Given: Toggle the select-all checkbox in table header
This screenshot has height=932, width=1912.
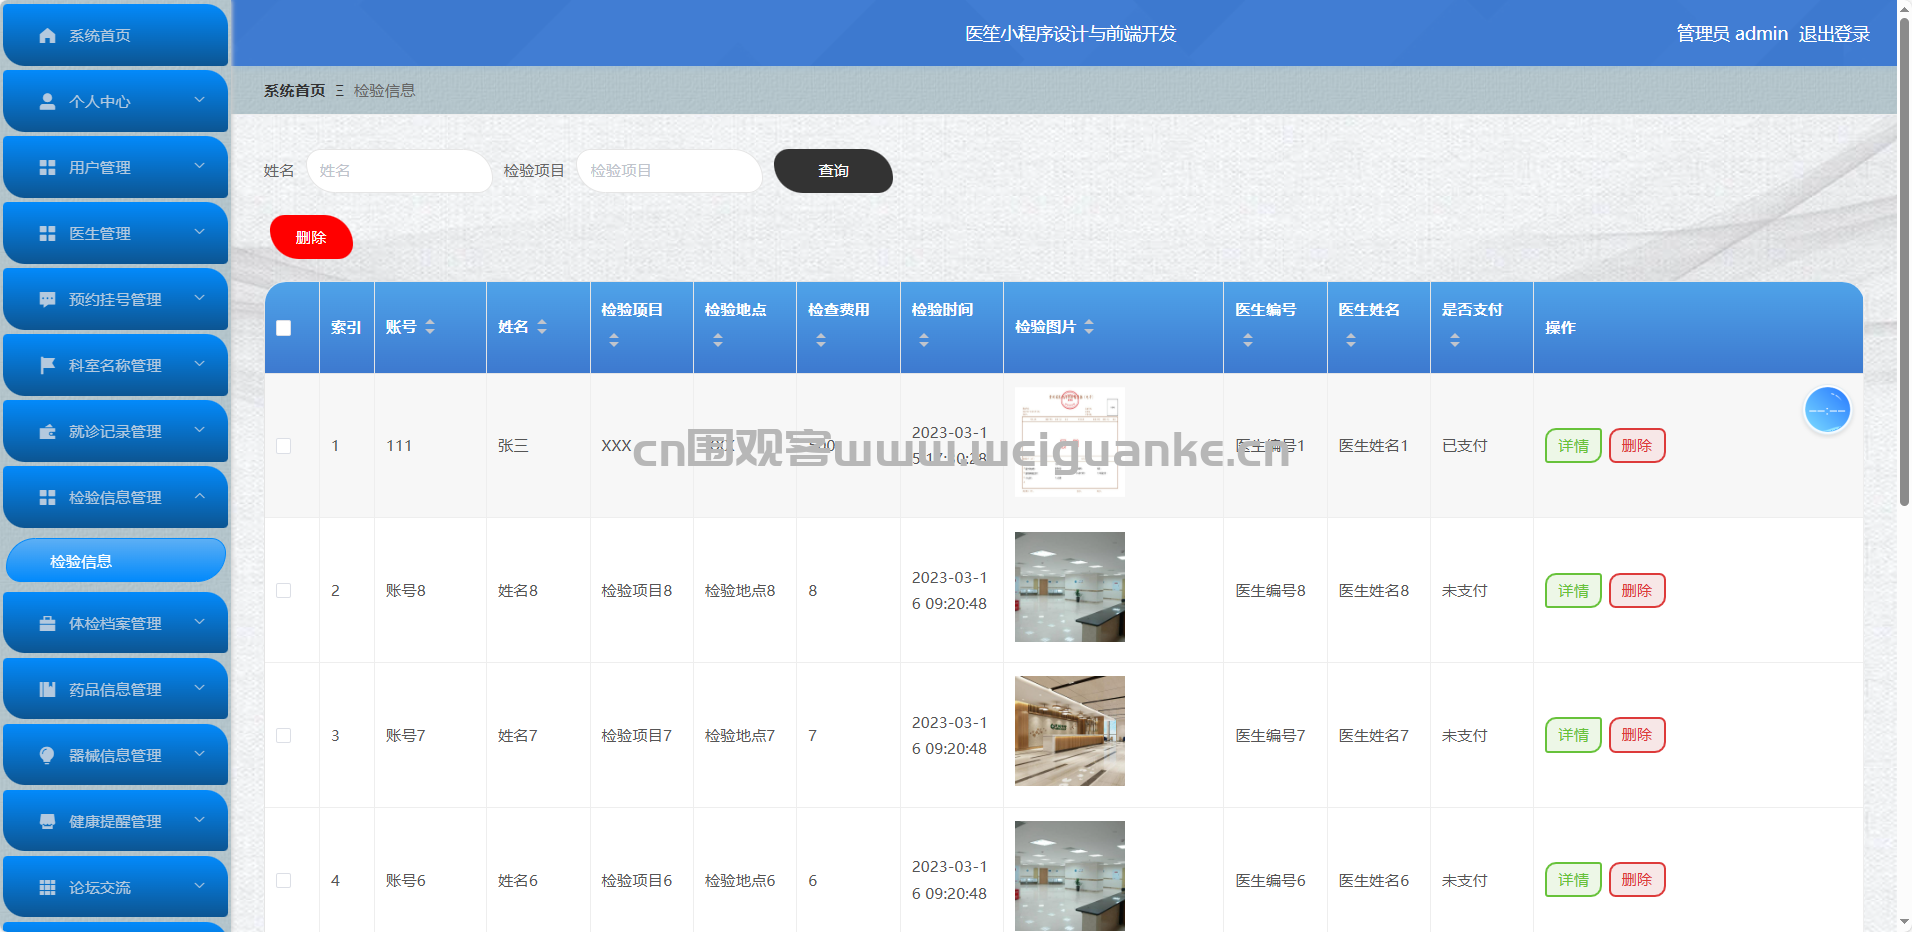Looking at the screenshot, I should [284, 328].
